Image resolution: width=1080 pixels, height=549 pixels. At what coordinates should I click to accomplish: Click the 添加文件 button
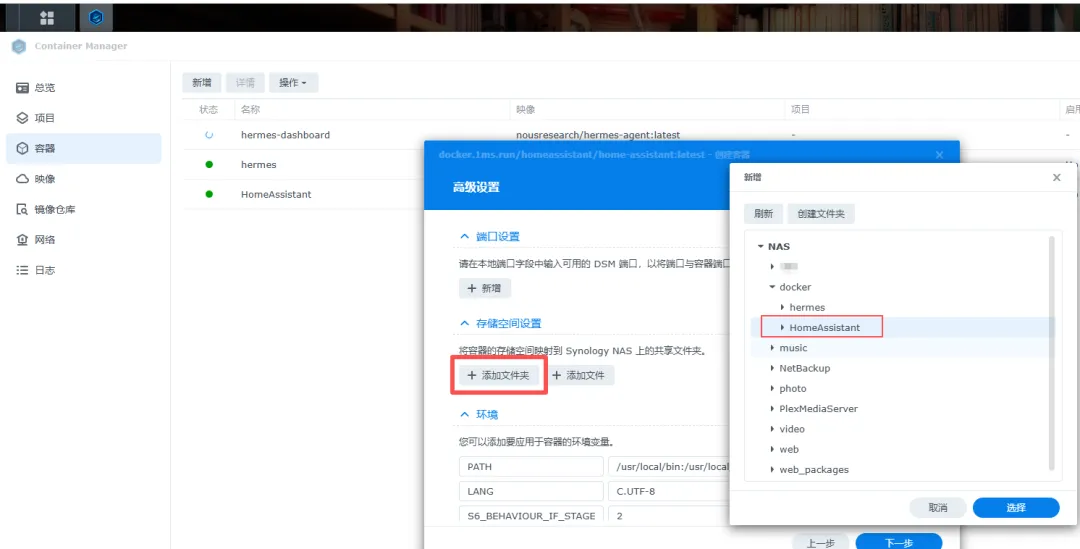tap(579, 375)
